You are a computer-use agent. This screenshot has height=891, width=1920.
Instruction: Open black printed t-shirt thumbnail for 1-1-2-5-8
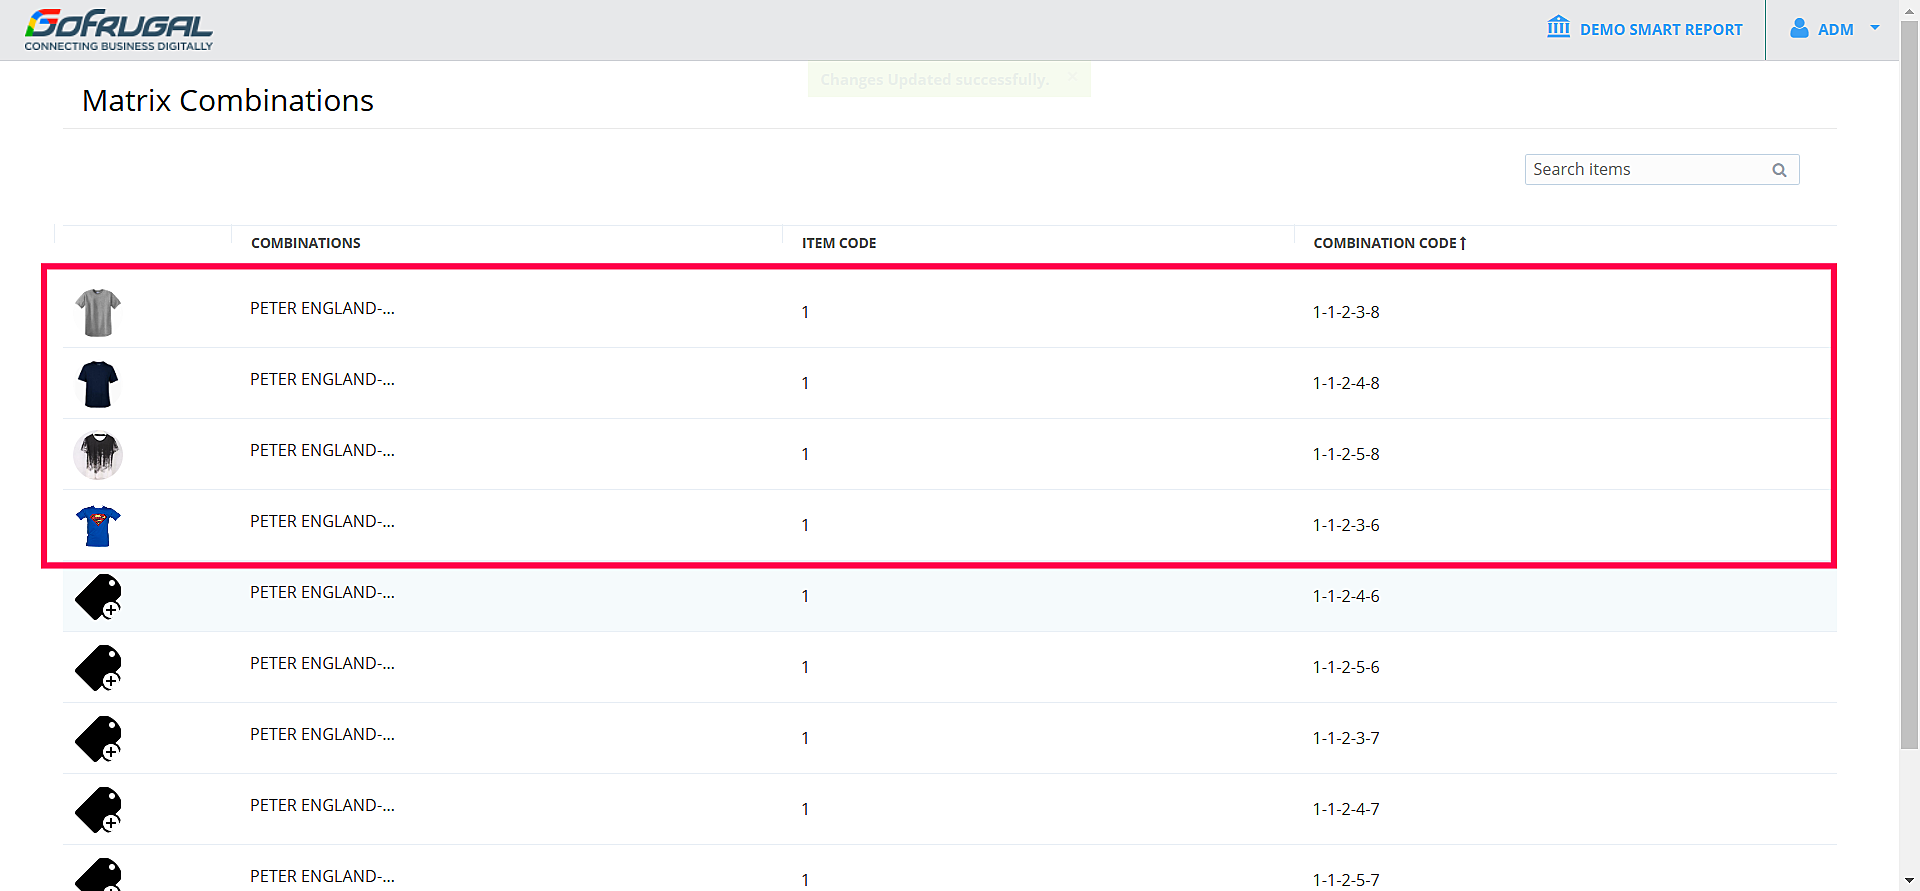point(98,454)
